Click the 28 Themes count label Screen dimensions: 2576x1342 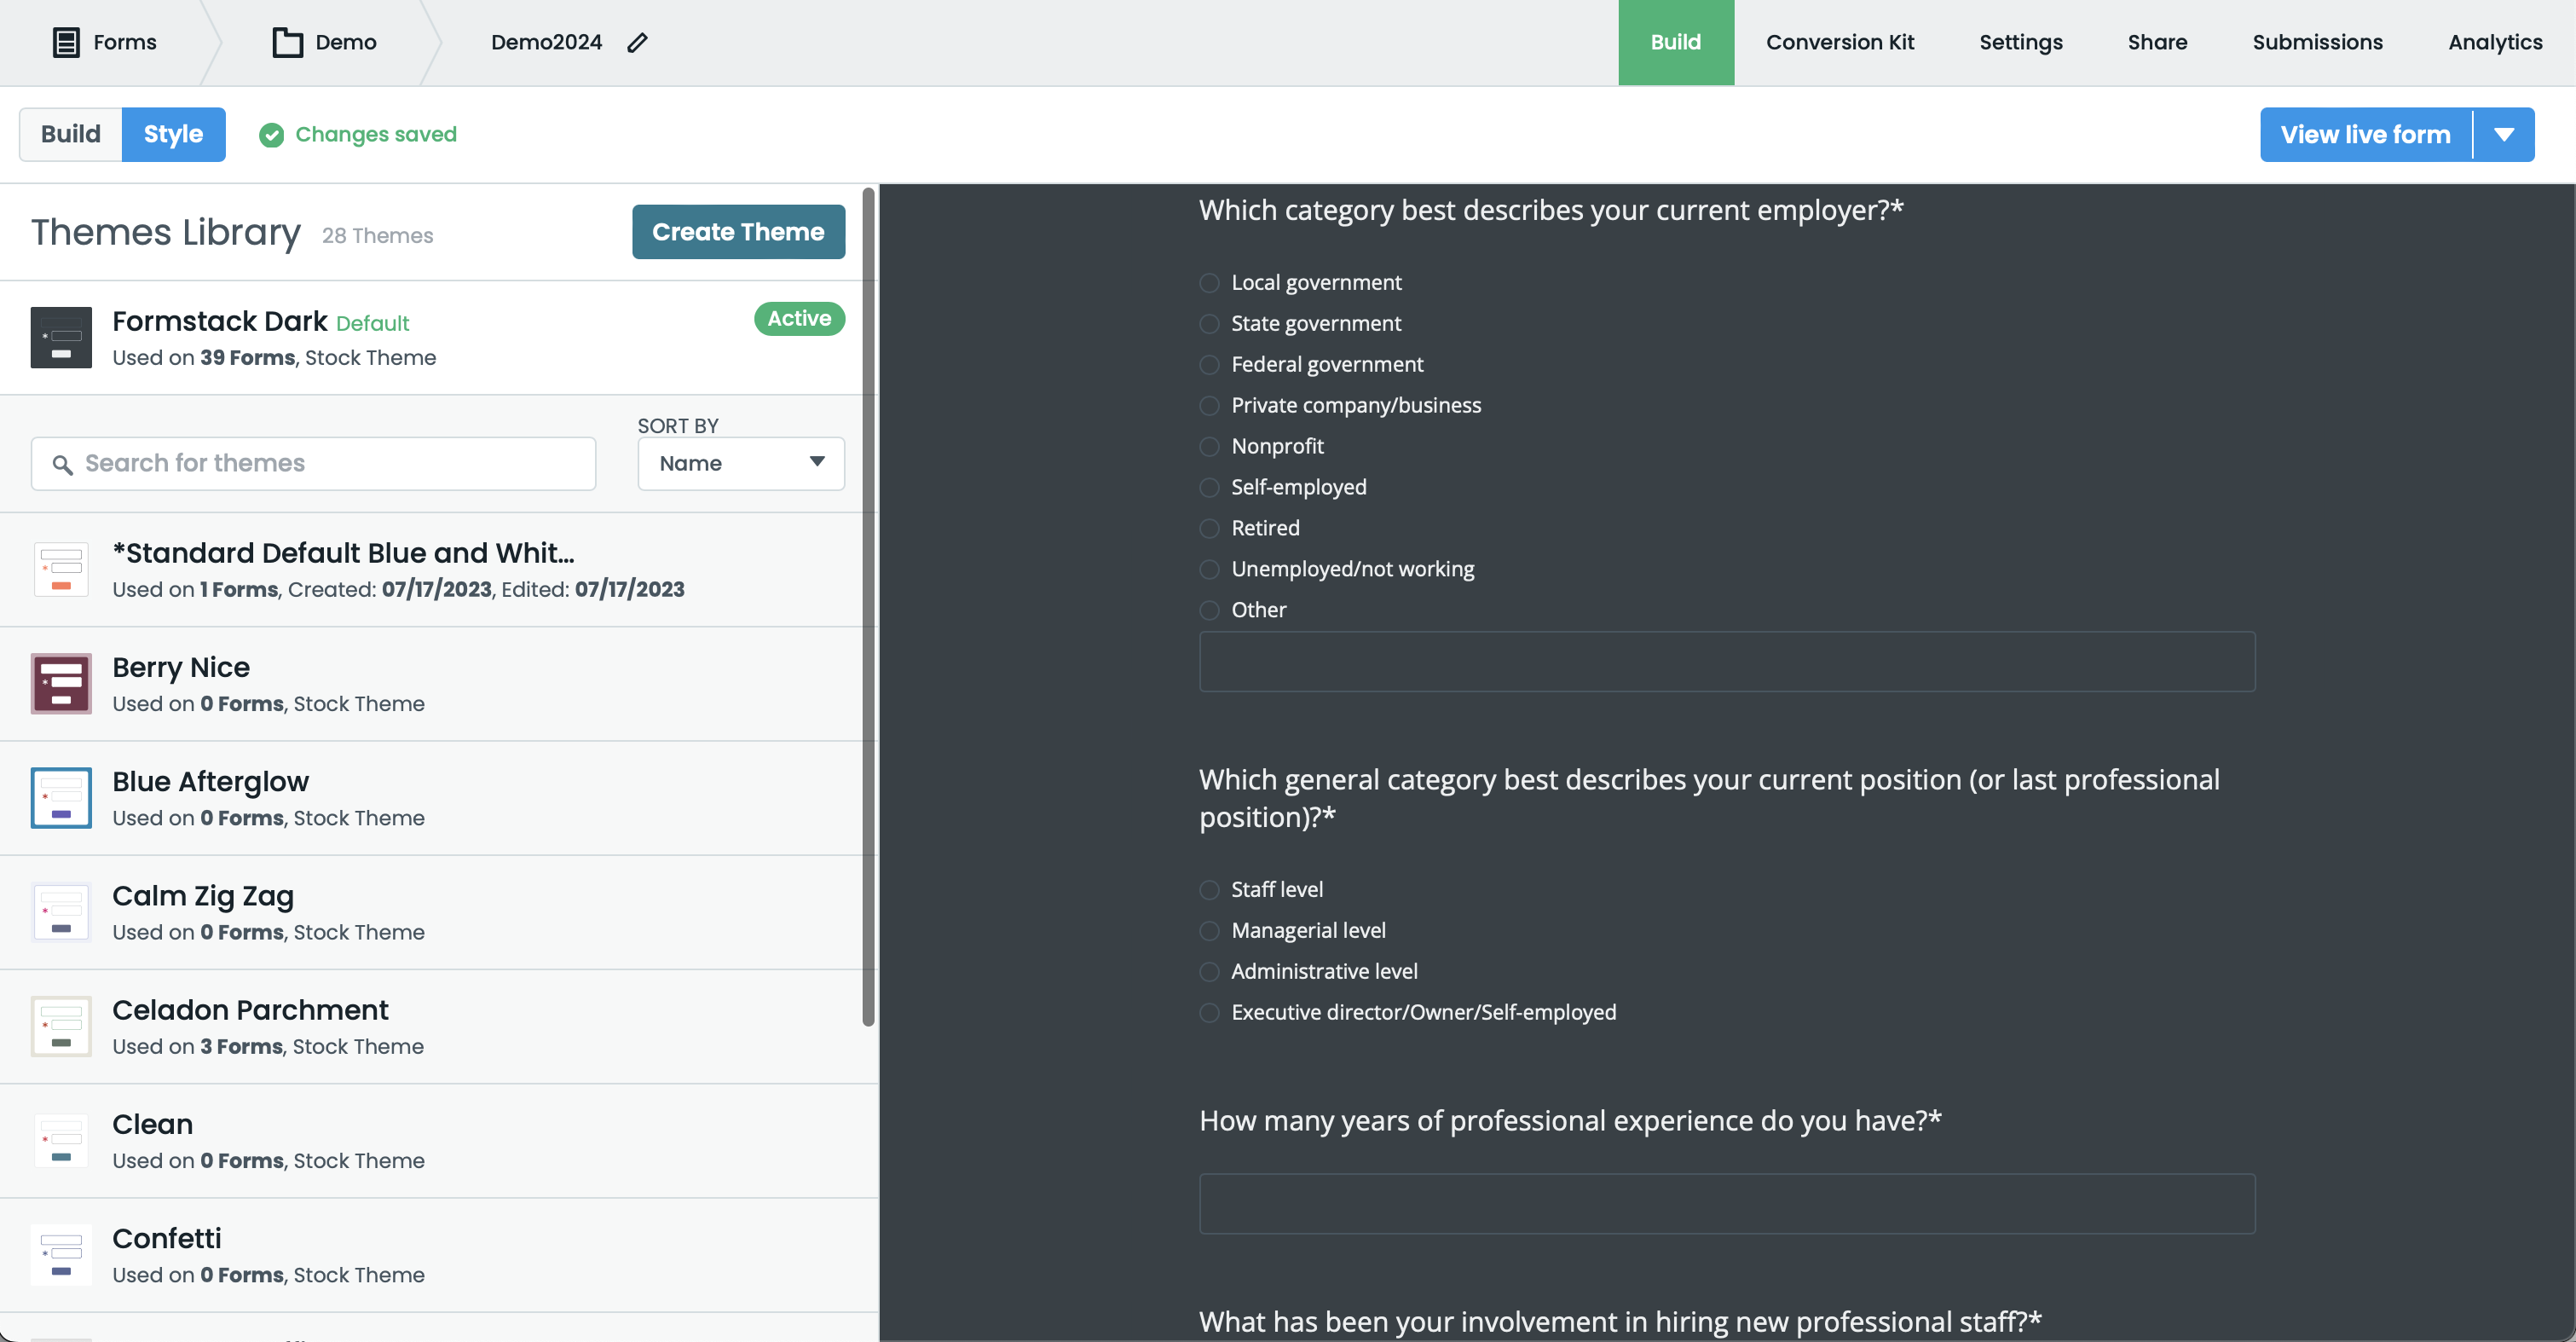tap(377, 236)
